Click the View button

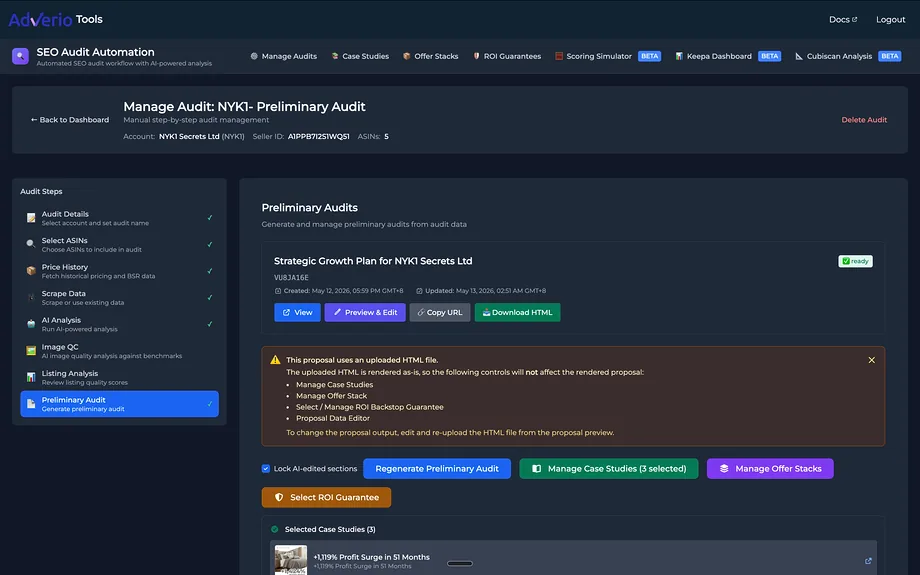pos(297,312)
